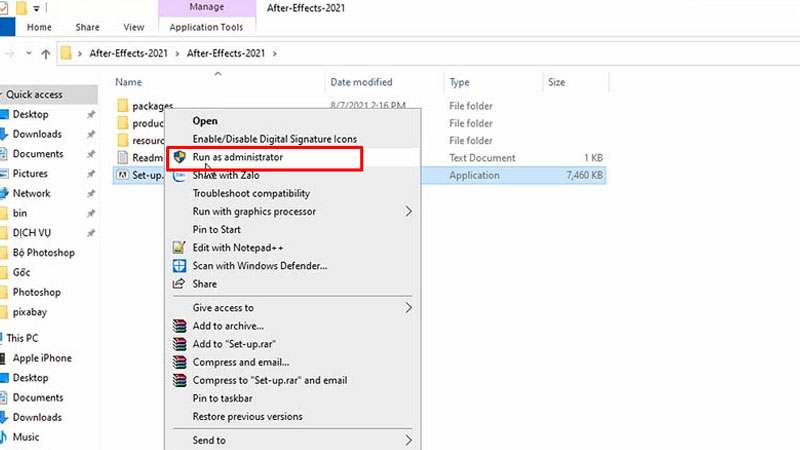Open the Share ribbon tab

tap(88, 27)
